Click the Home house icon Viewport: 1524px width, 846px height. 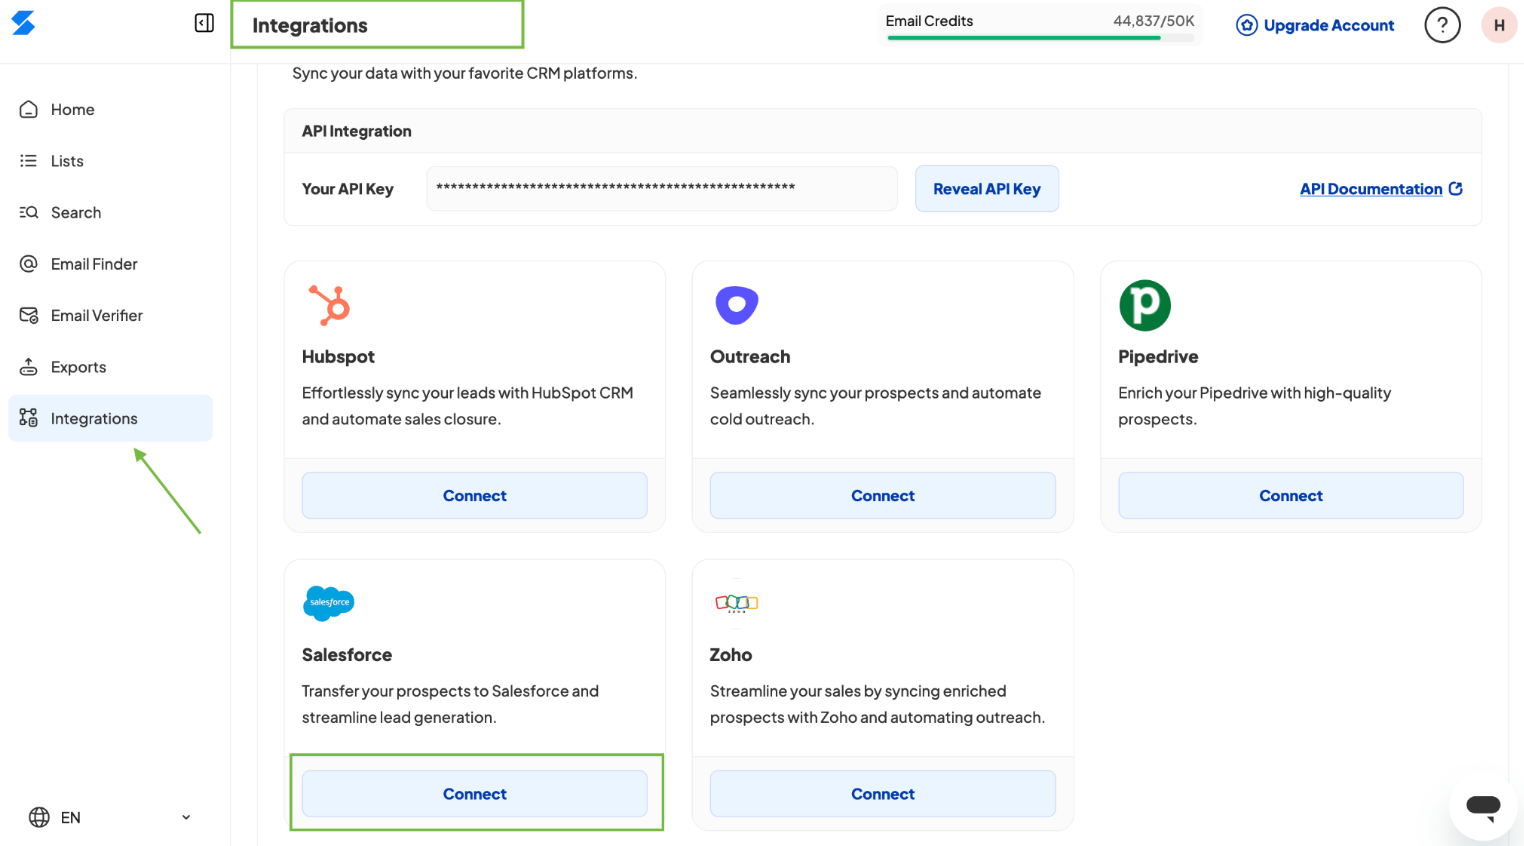(29, 109)
